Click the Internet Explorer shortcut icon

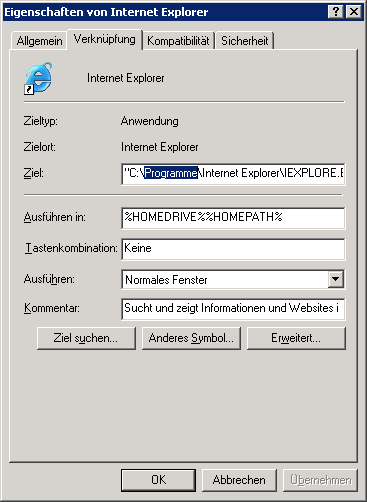click(x=38, y=78)
